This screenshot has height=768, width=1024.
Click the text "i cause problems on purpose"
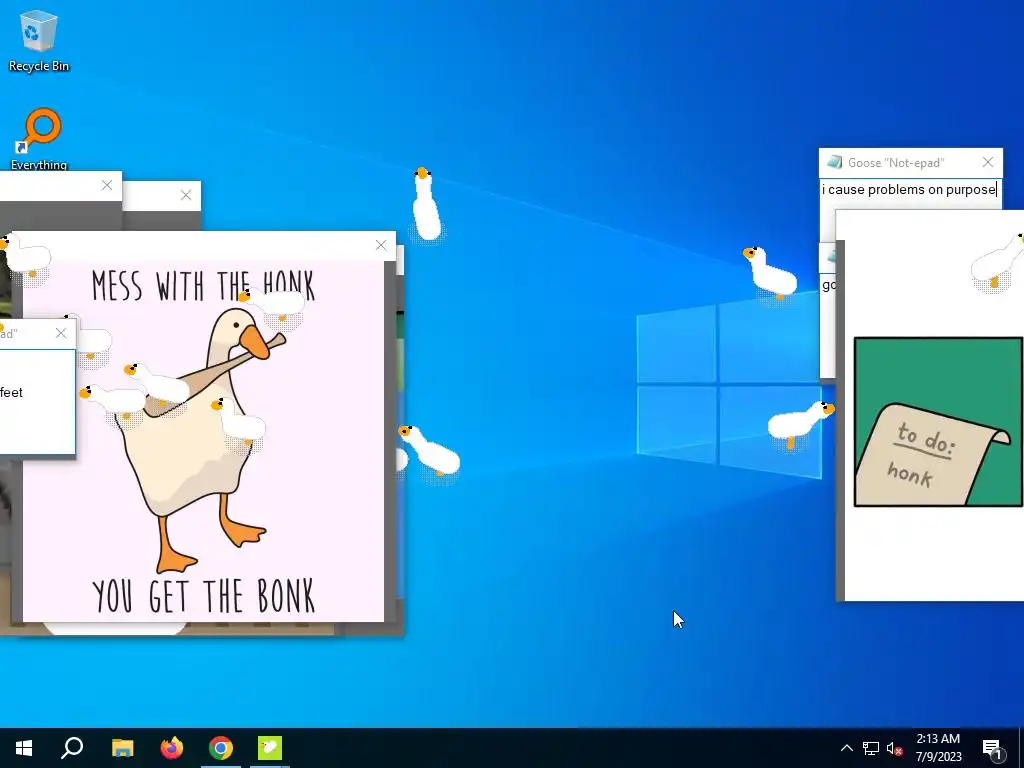908,189
